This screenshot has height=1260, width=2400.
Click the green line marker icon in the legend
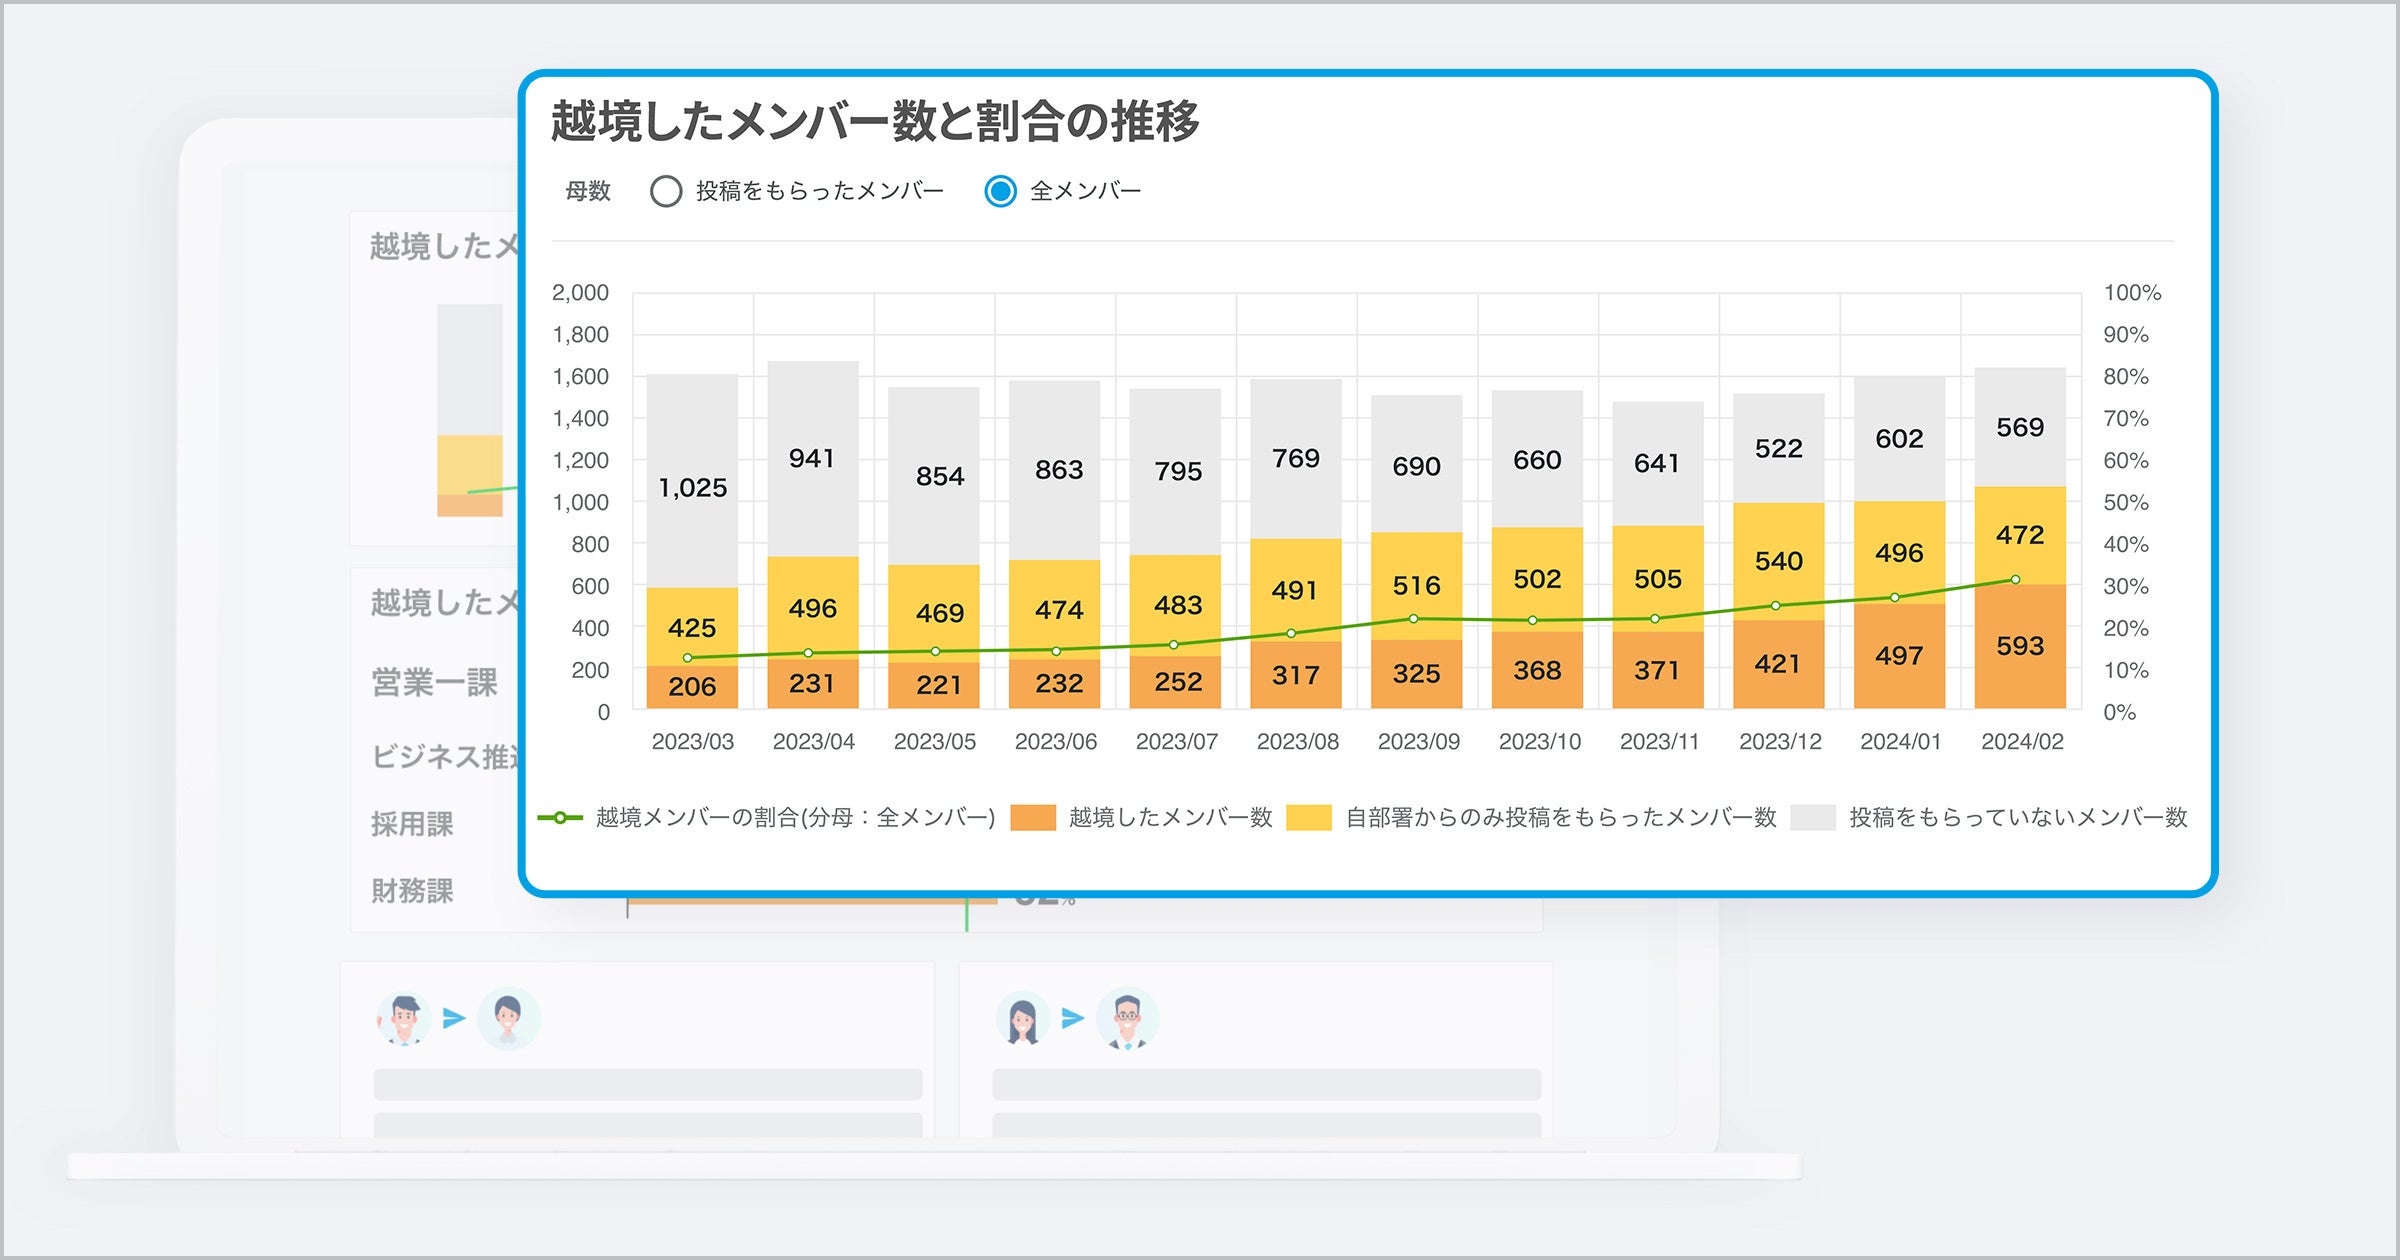(x=560, y=817)
